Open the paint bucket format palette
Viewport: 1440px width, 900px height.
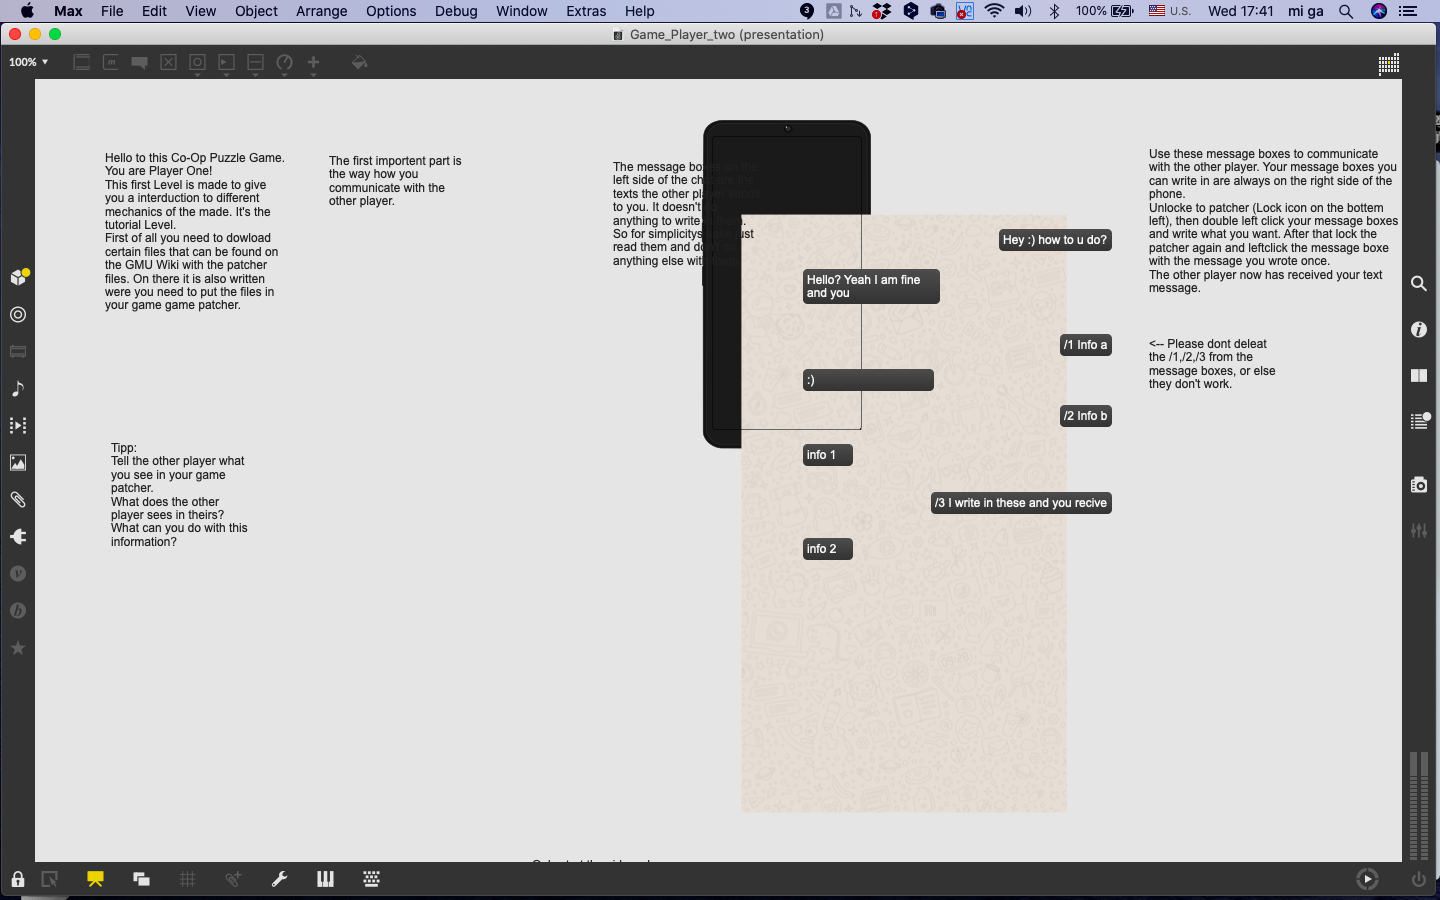tap(359, 62)
